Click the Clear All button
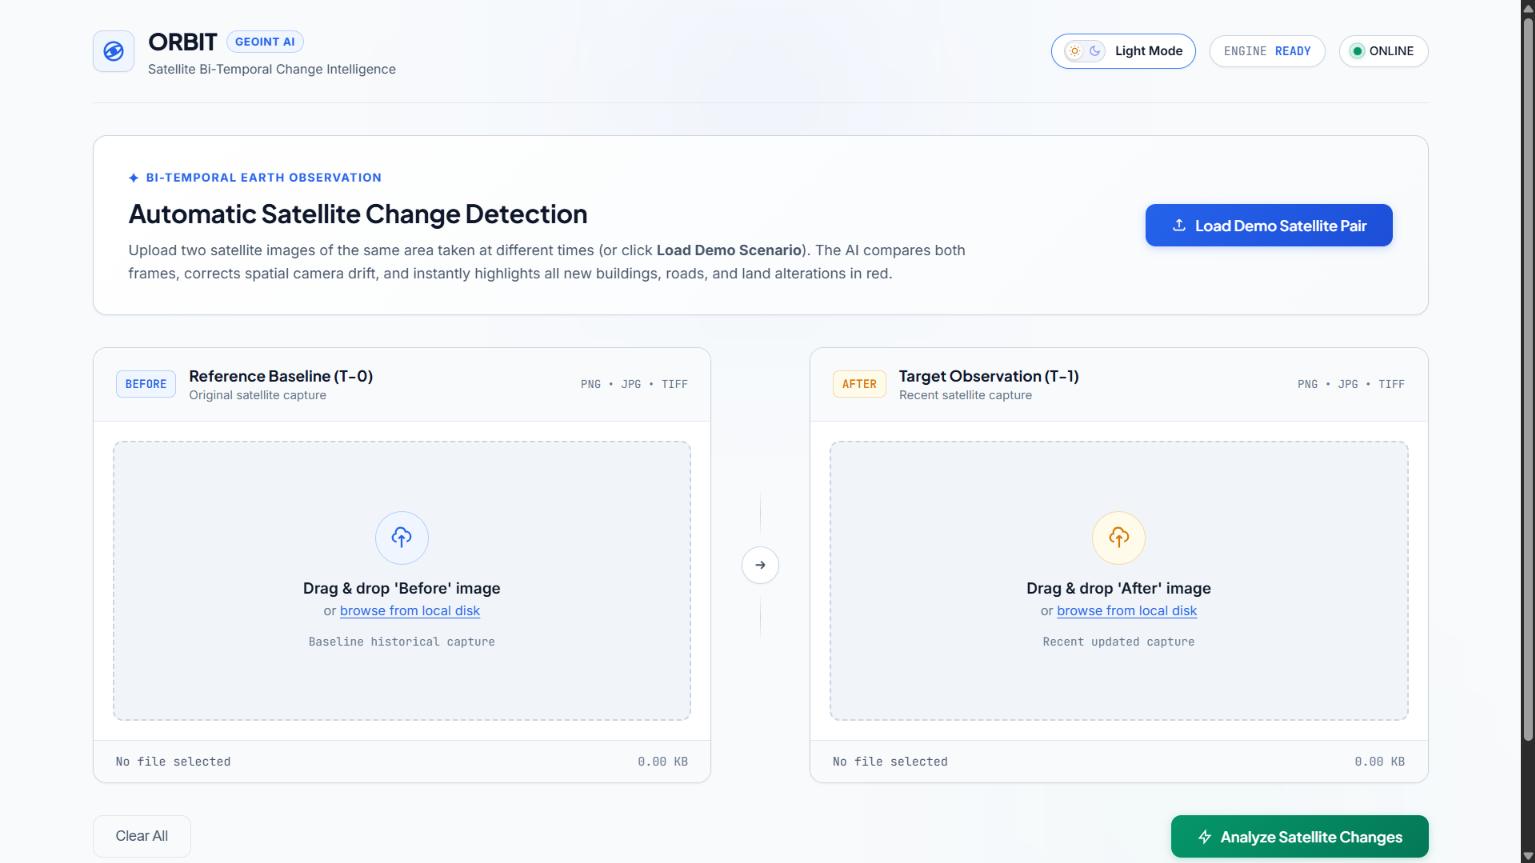The width and height of the screenshot is (1535, 863). click(142, 836)
